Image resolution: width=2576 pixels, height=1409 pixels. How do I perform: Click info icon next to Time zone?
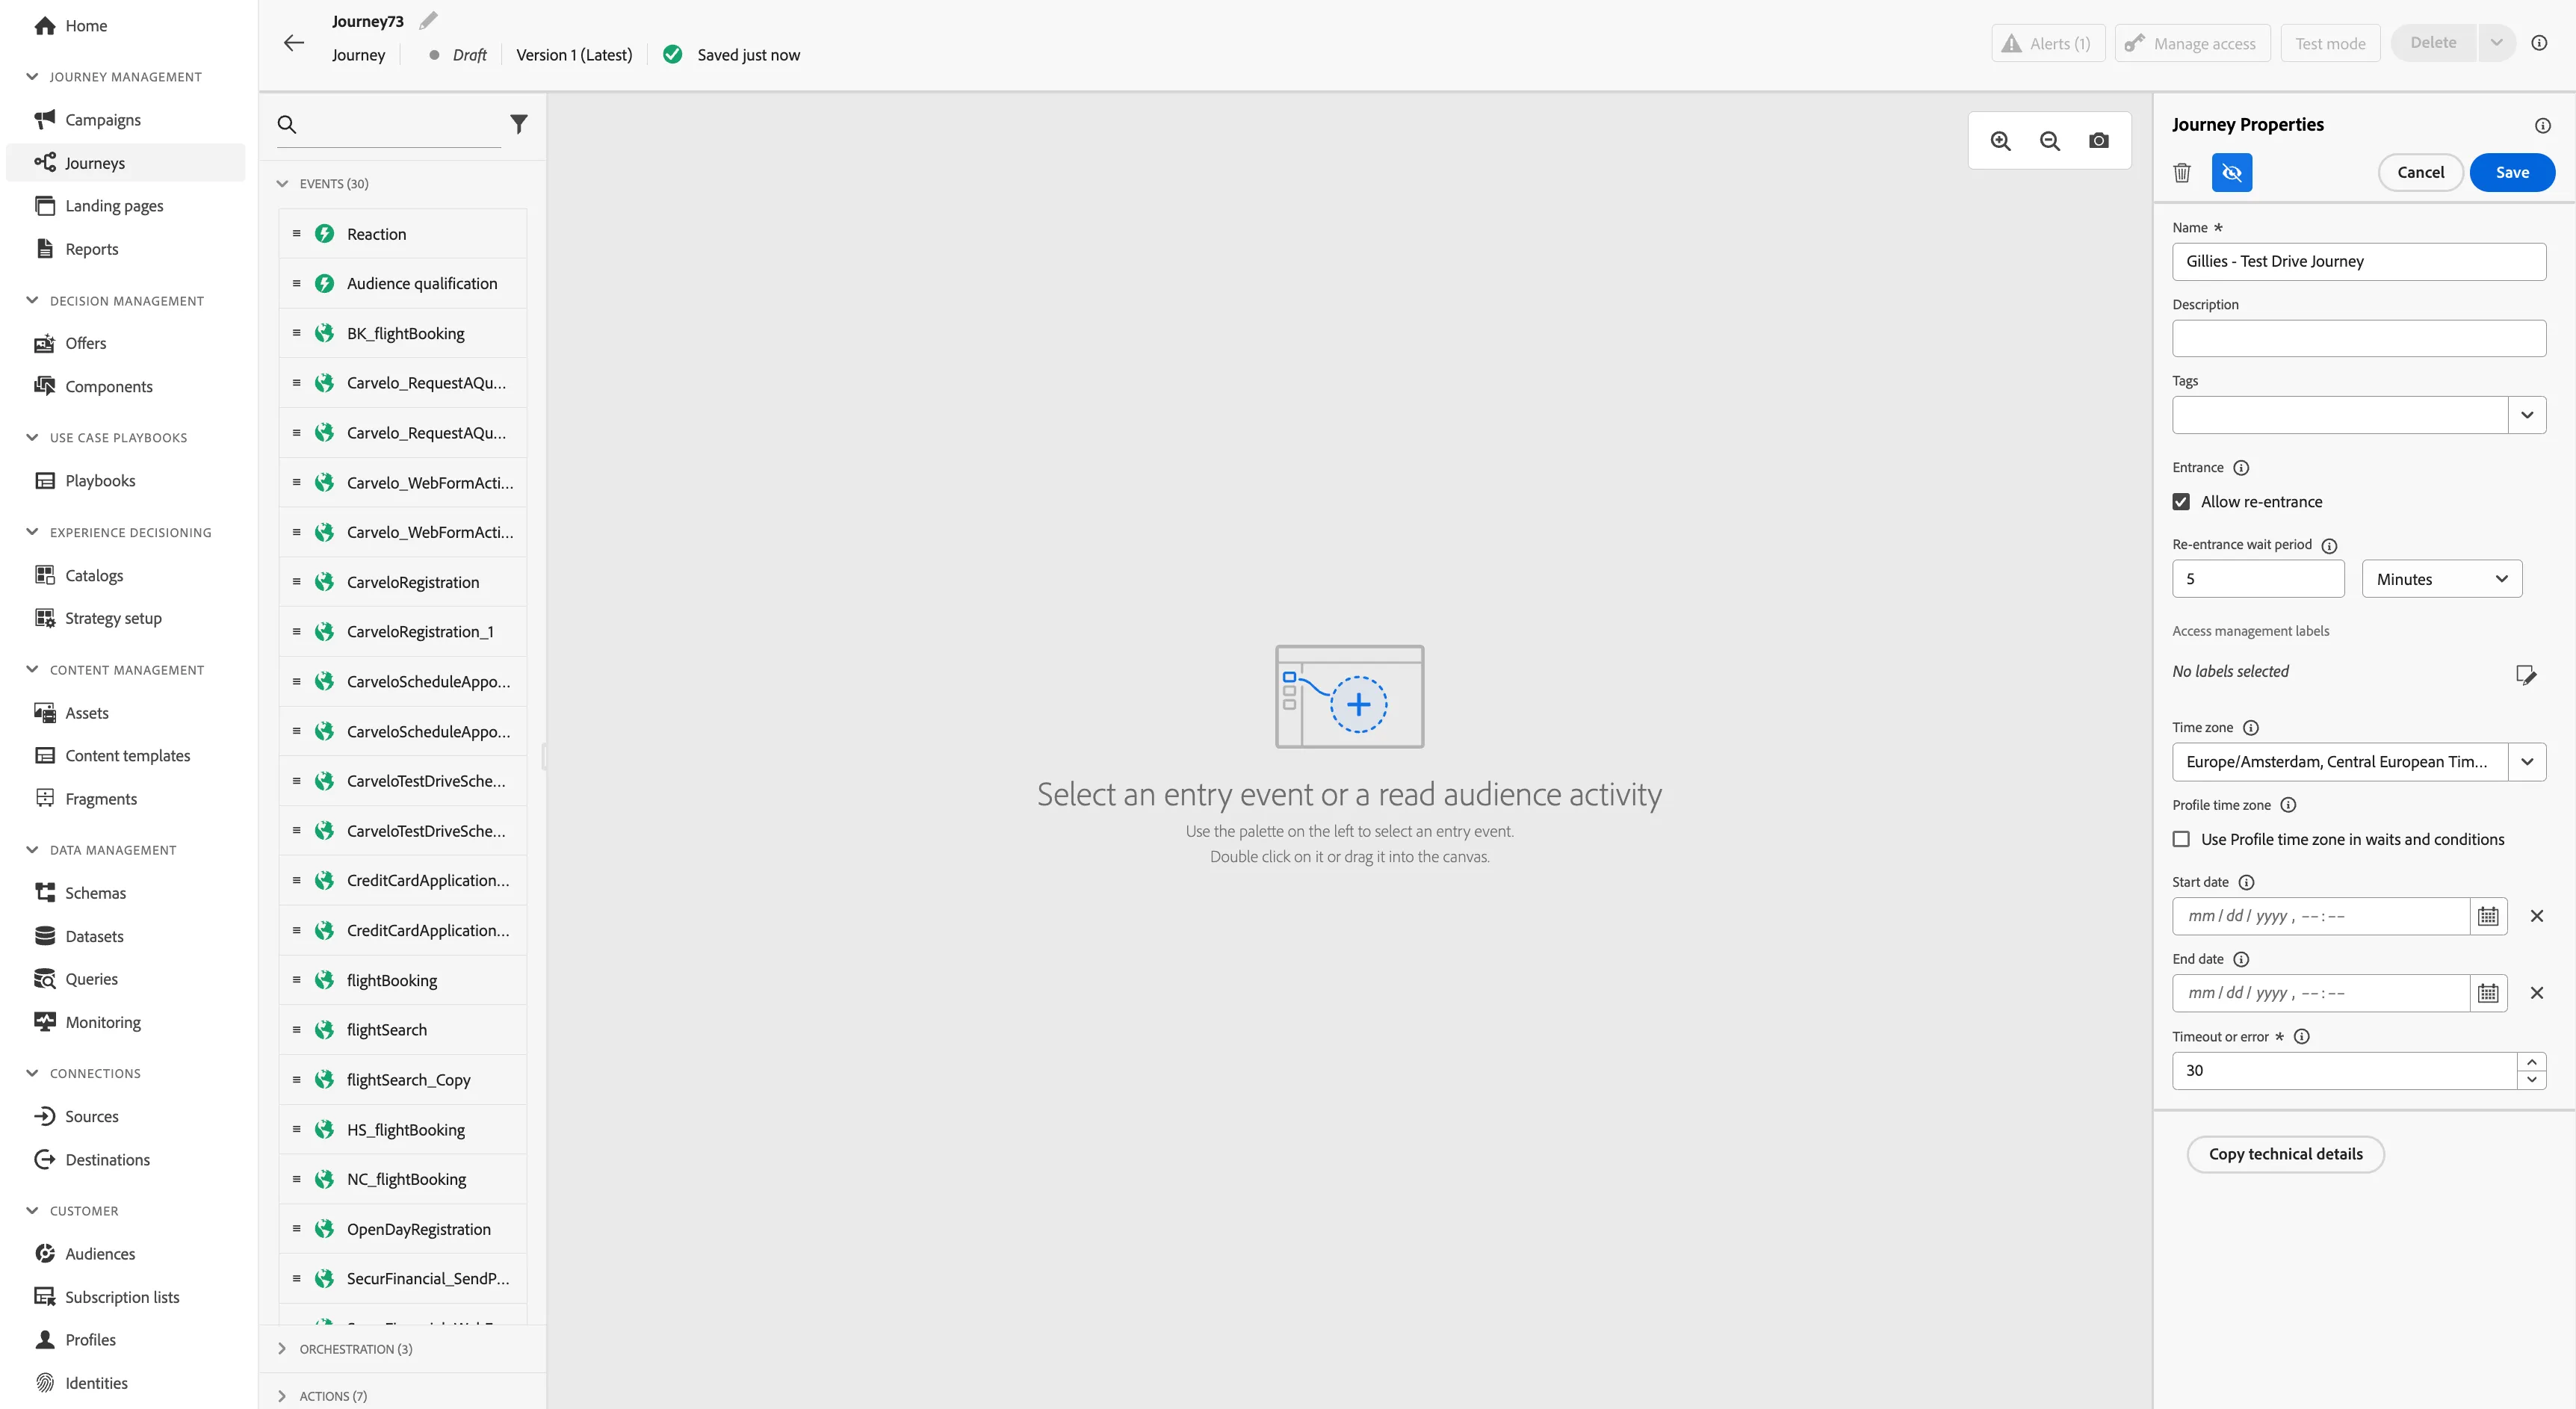(x=2250, y=728)
